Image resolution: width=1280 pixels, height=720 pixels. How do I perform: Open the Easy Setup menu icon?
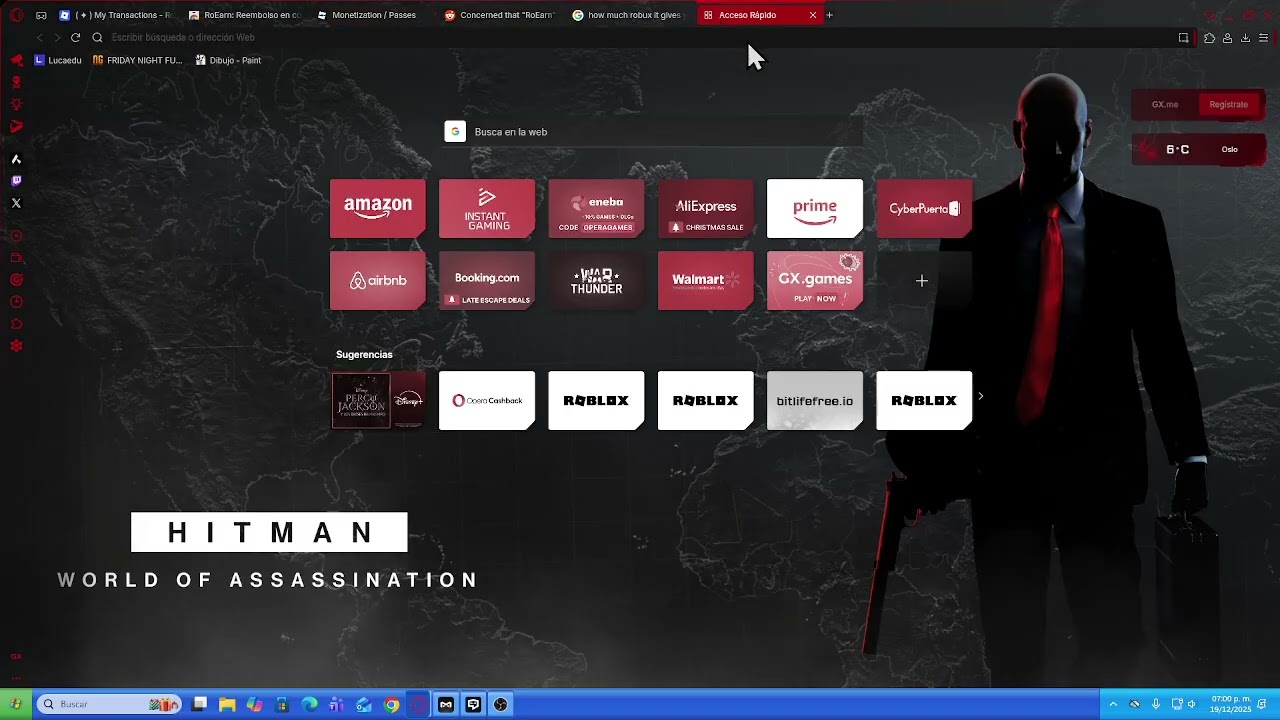[x=1263, y=38]
